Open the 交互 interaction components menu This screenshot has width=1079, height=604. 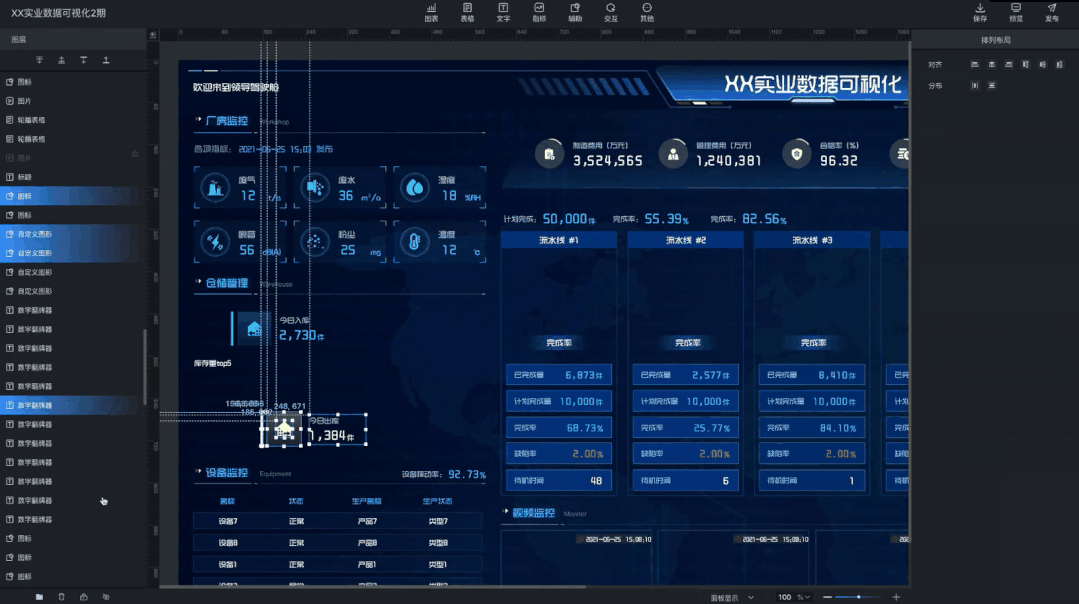(x=611, y=12)
